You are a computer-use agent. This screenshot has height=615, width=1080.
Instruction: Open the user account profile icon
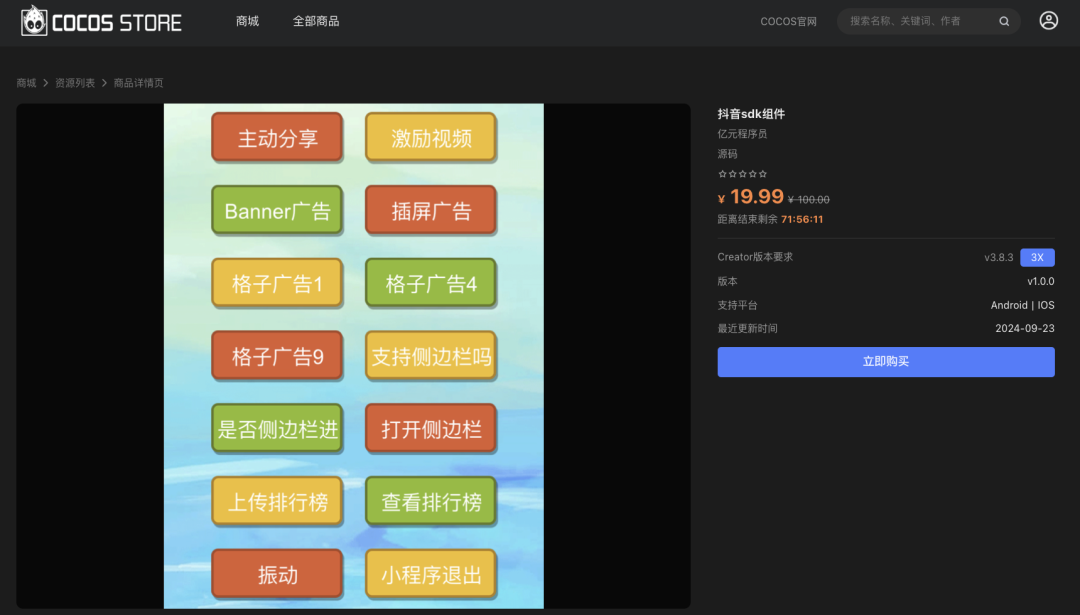(1048, 21)
